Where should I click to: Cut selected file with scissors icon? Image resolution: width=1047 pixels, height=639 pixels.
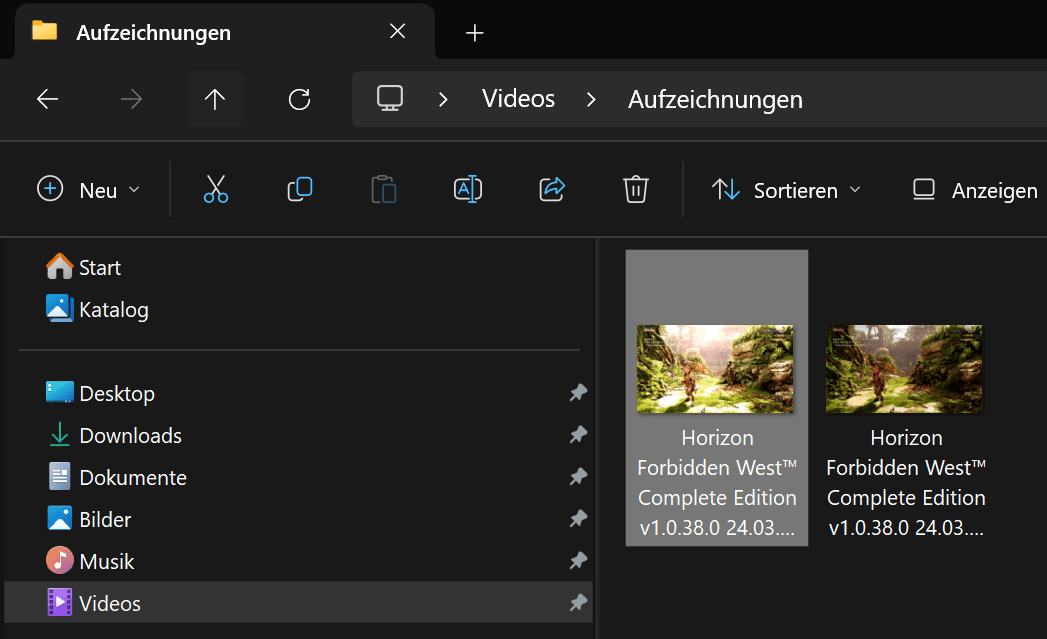click(x=216, y=190)
